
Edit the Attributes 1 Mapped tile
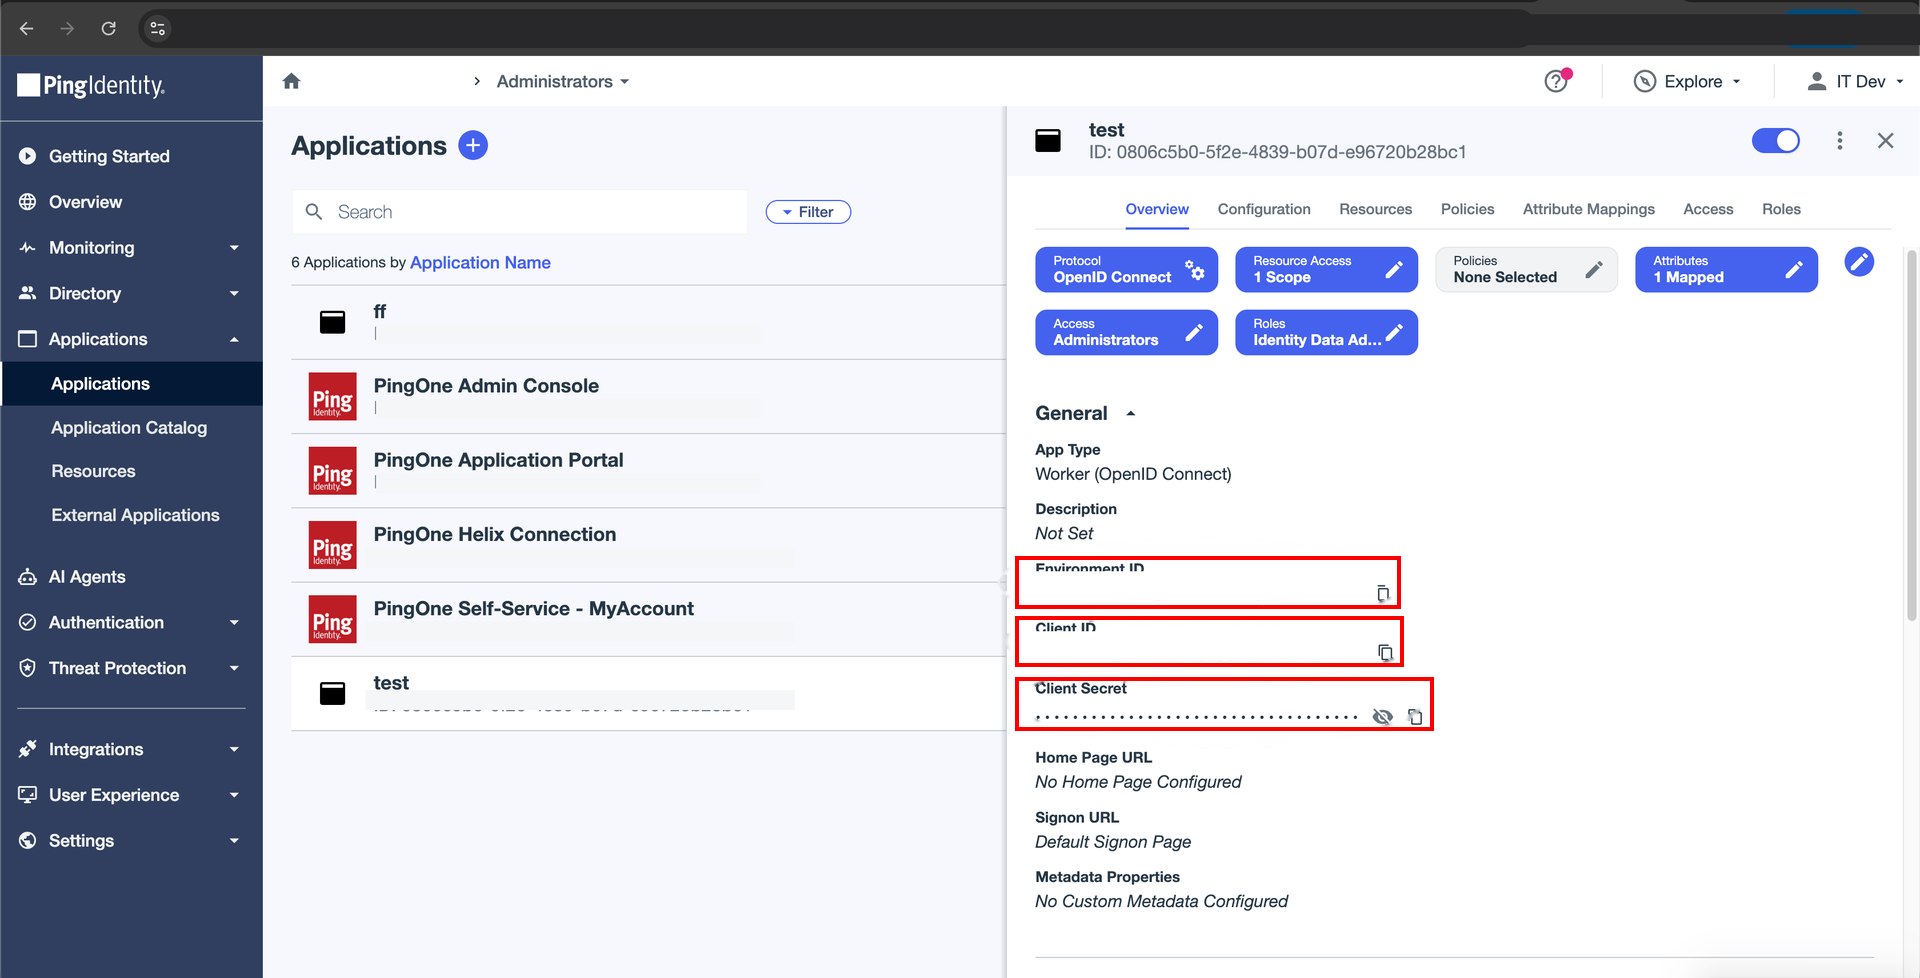point(1726,270)
